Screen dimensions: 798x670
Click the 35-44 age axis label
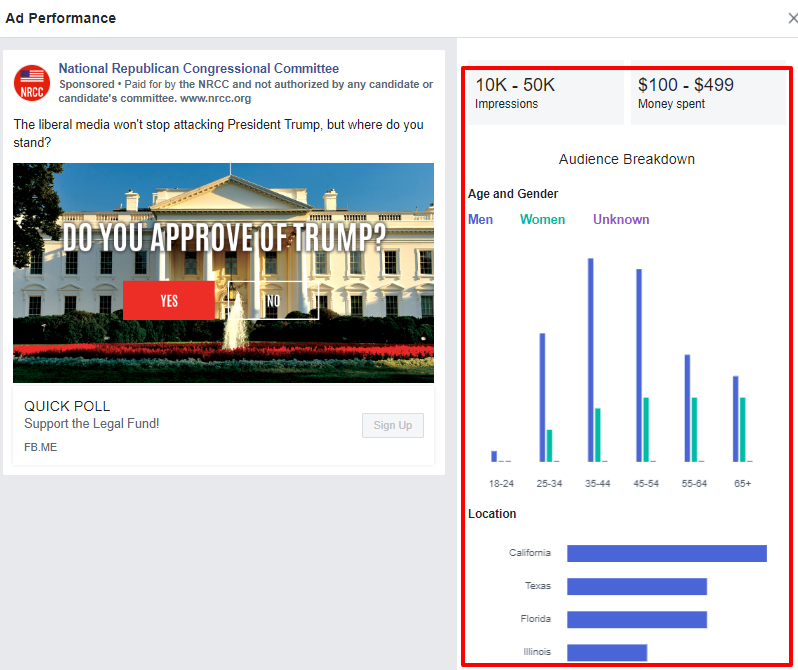(597, 483)
